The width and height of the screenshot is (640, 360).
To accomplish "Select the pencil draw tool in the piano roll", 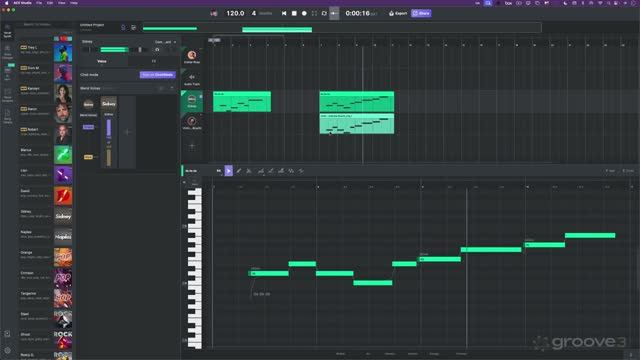I will (239, 171).
